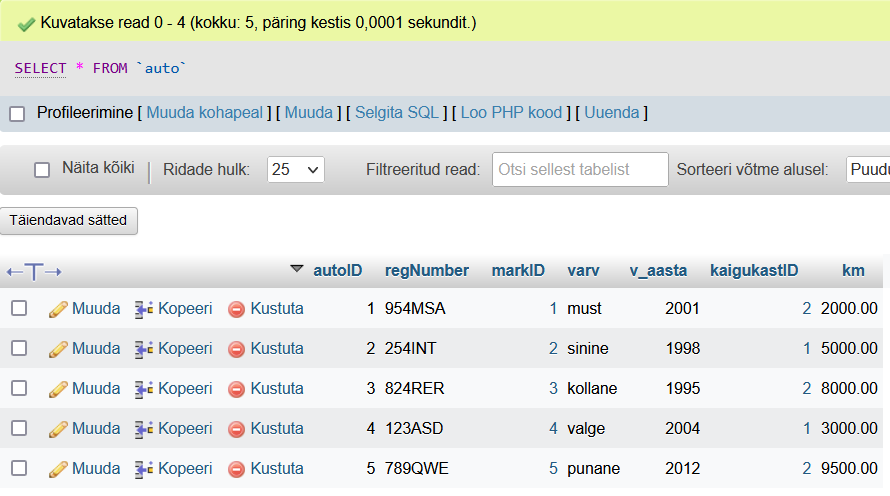Open the Sorteeri võtme alusel dropdown

click(868, 170)
